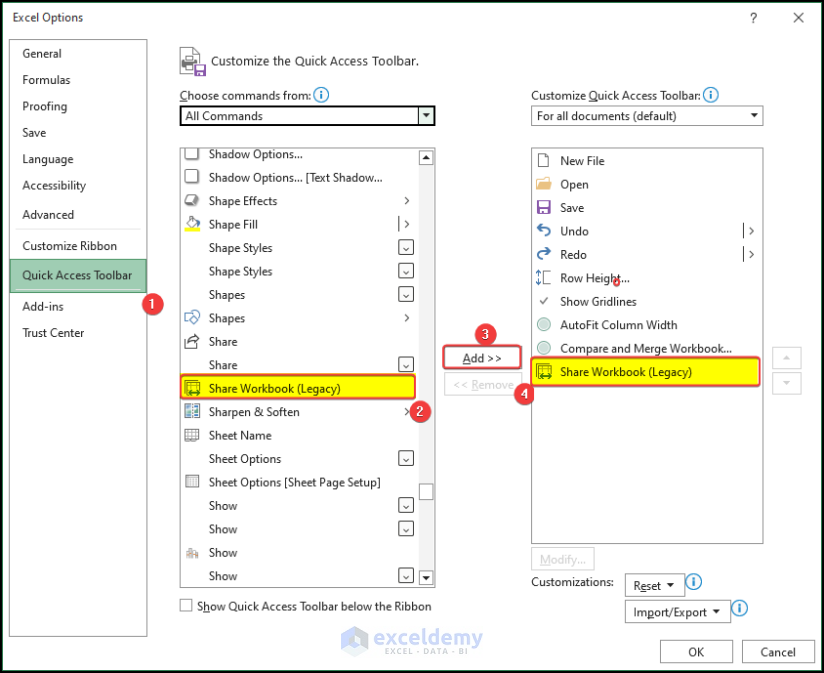
Task: Click the Sheet Options [Sheet Page Setup] icon
Action: coord(192,482)
